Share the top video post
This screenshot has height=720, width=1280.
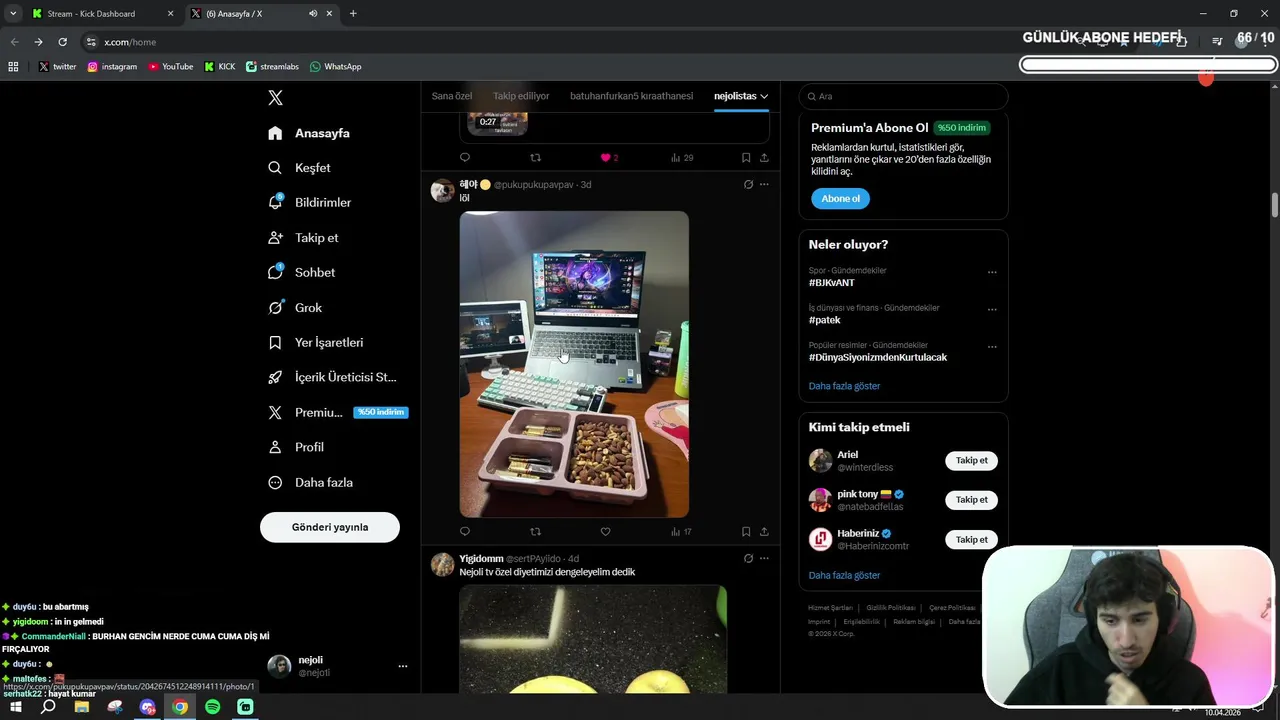coord(764,158)
